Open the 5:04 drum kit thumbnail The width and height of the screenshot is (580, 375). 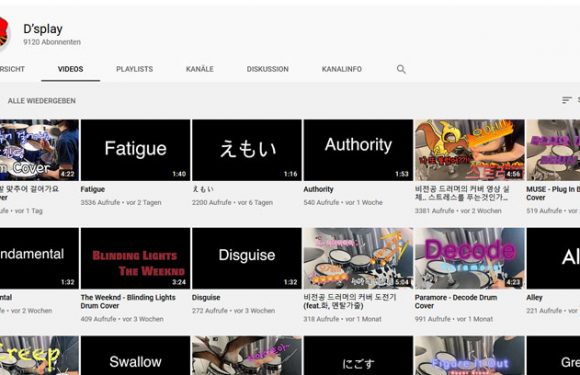click(x=358, y=258)
